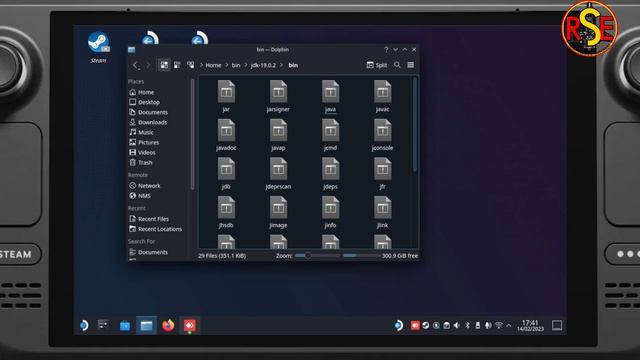Image resolution: width=640 pixels, height=360 pixels.
Task: Expand hidden system tray icons arrow
Action: coord(509,325)
